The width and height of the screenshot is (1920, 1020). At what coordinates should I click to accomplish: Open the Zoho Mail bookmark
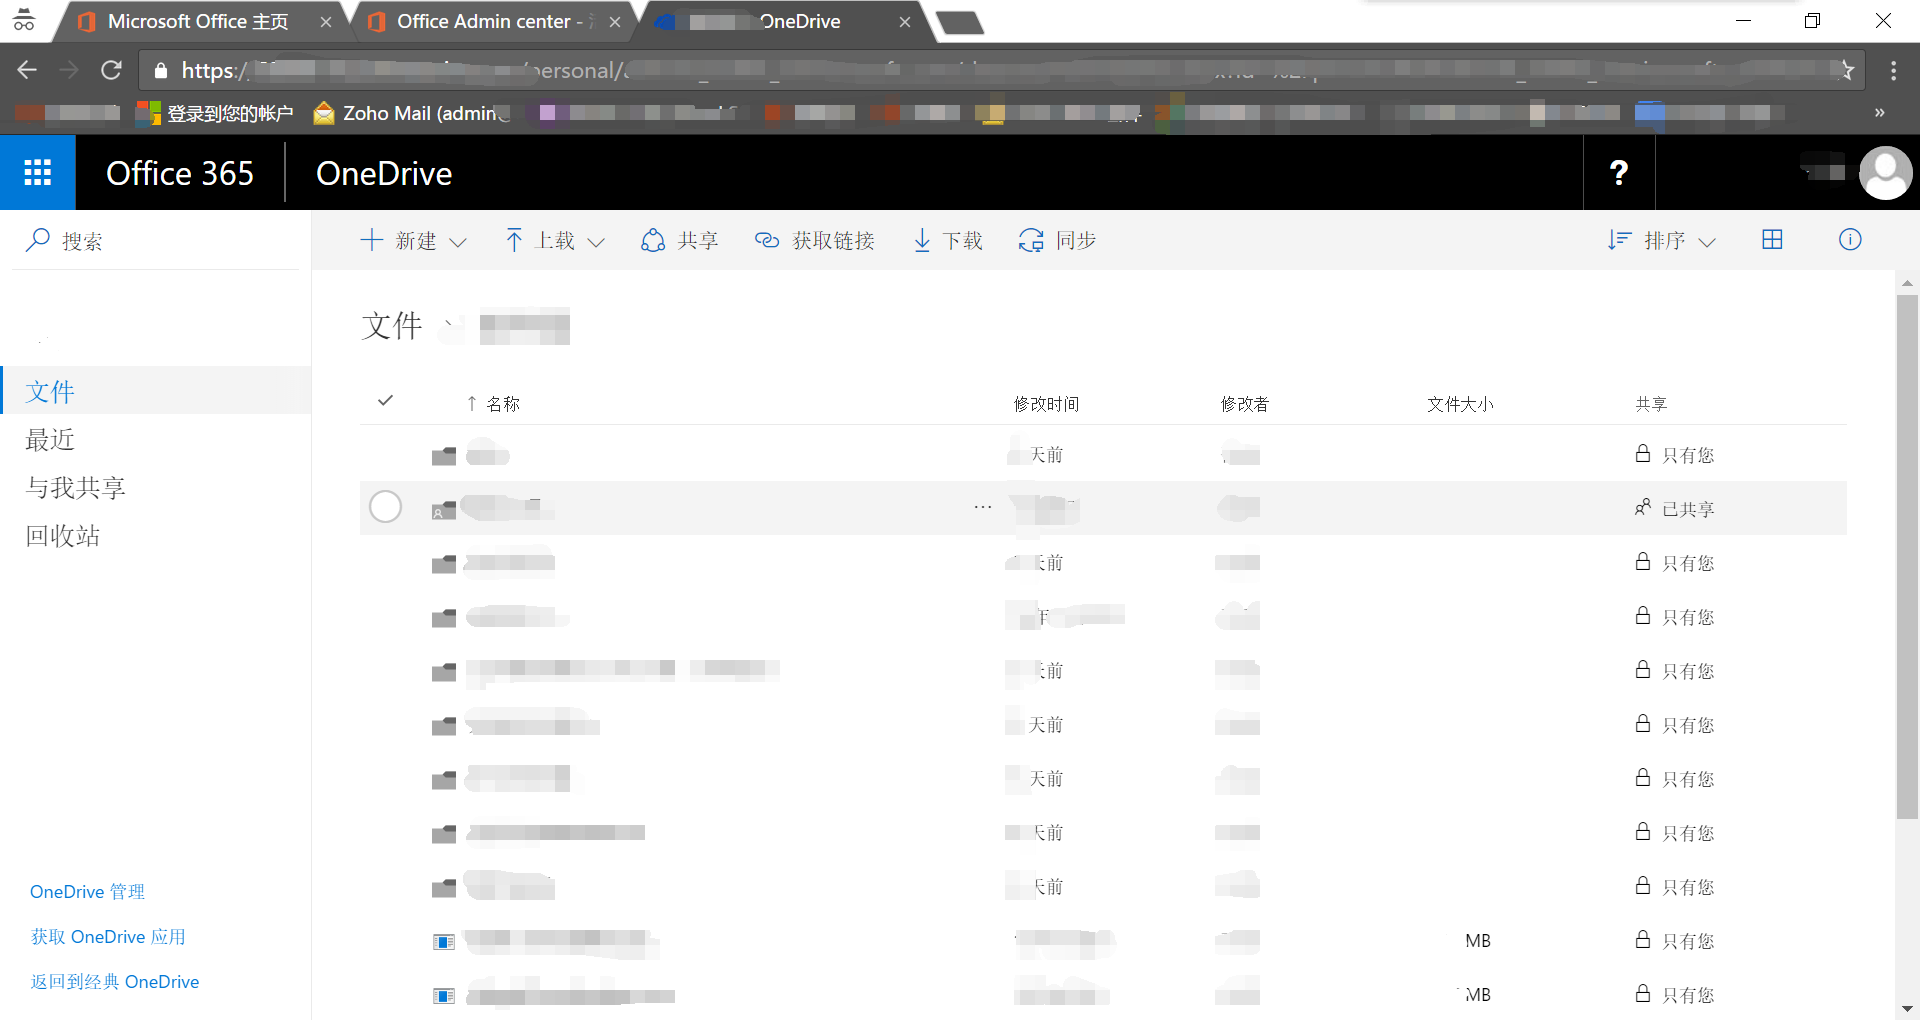pyautogui.click(x=411, y=113)
